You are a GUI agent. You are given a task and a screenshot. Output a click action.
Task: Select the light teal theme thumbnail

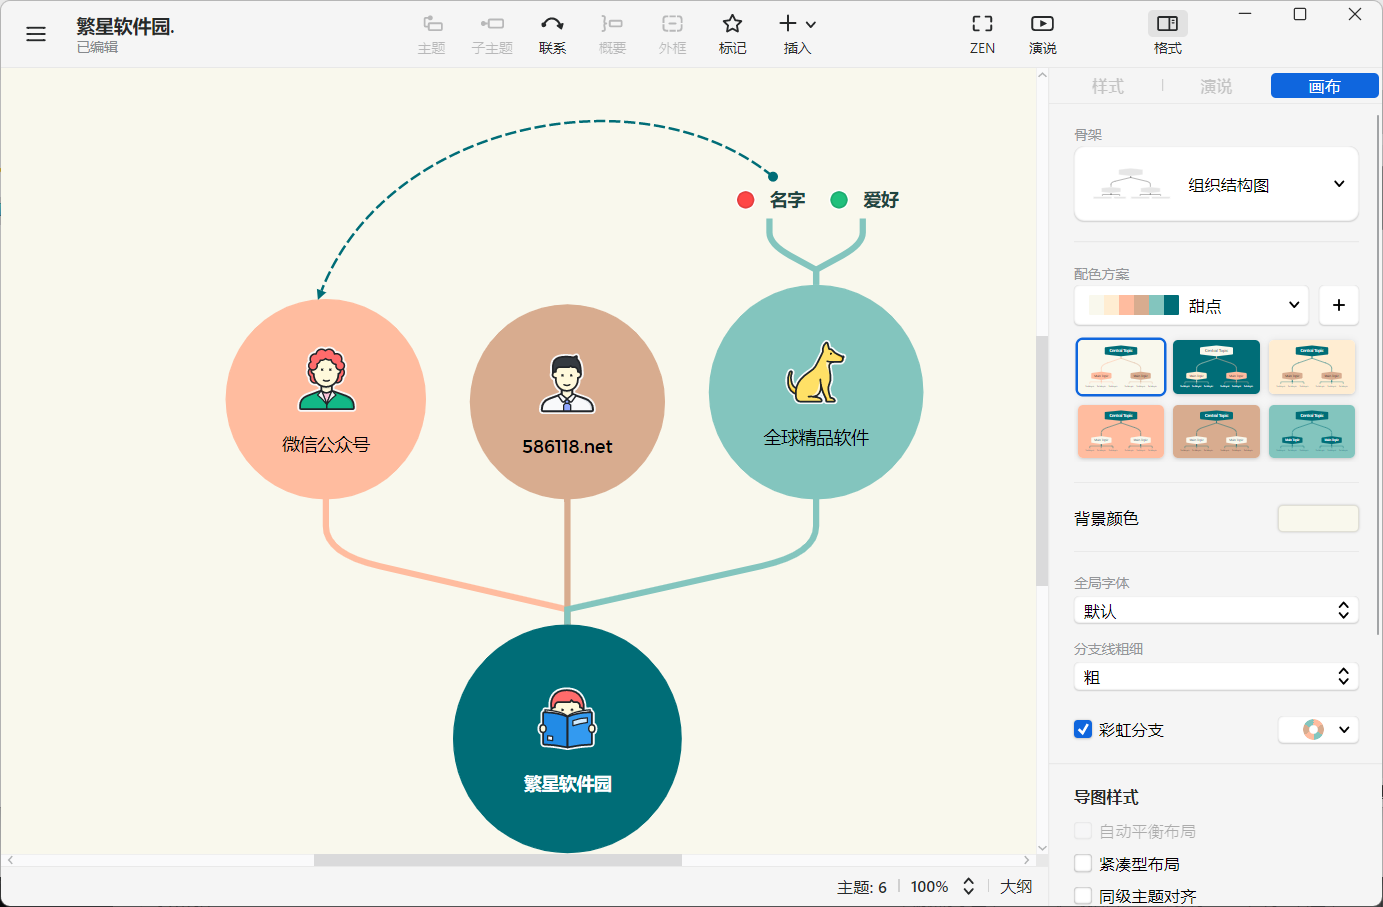click(1312, 431)
